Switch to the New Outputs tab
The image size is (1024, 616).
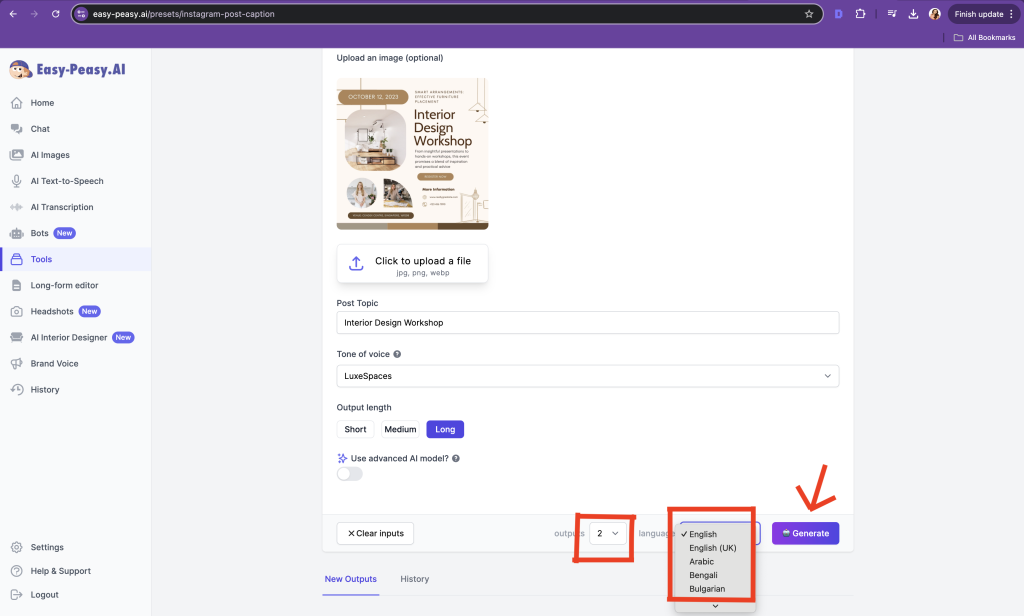[350, 579]
